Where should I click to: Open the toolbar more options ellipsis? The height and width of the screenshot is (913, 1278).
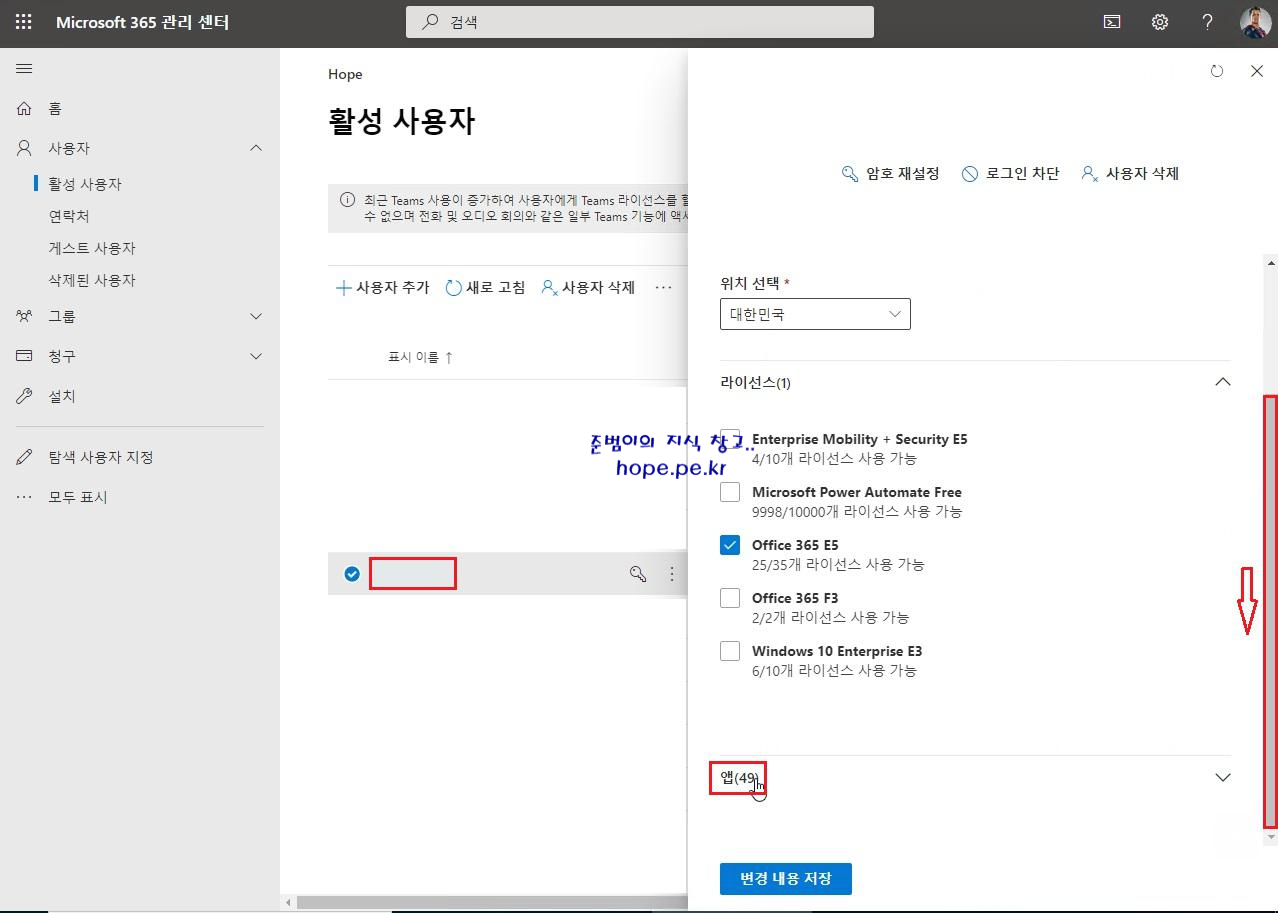pos(664,287)
